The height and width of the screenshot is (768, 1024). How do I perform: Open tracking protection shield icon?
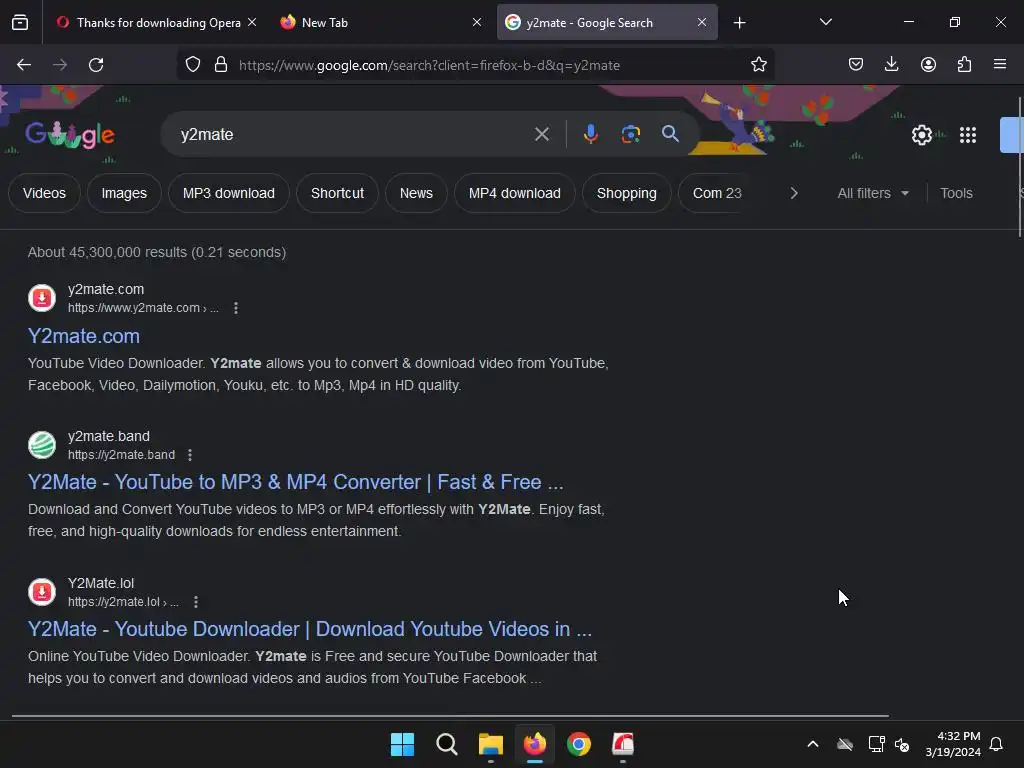(x=193, y=65)
